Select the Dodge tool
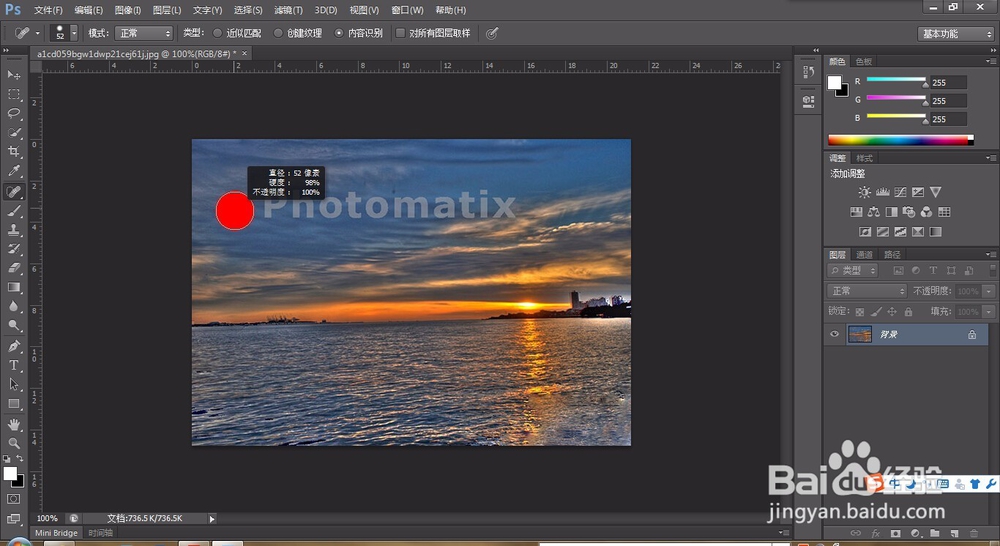The width and height of the screenshot is (1000, 546). pos(13,326)
